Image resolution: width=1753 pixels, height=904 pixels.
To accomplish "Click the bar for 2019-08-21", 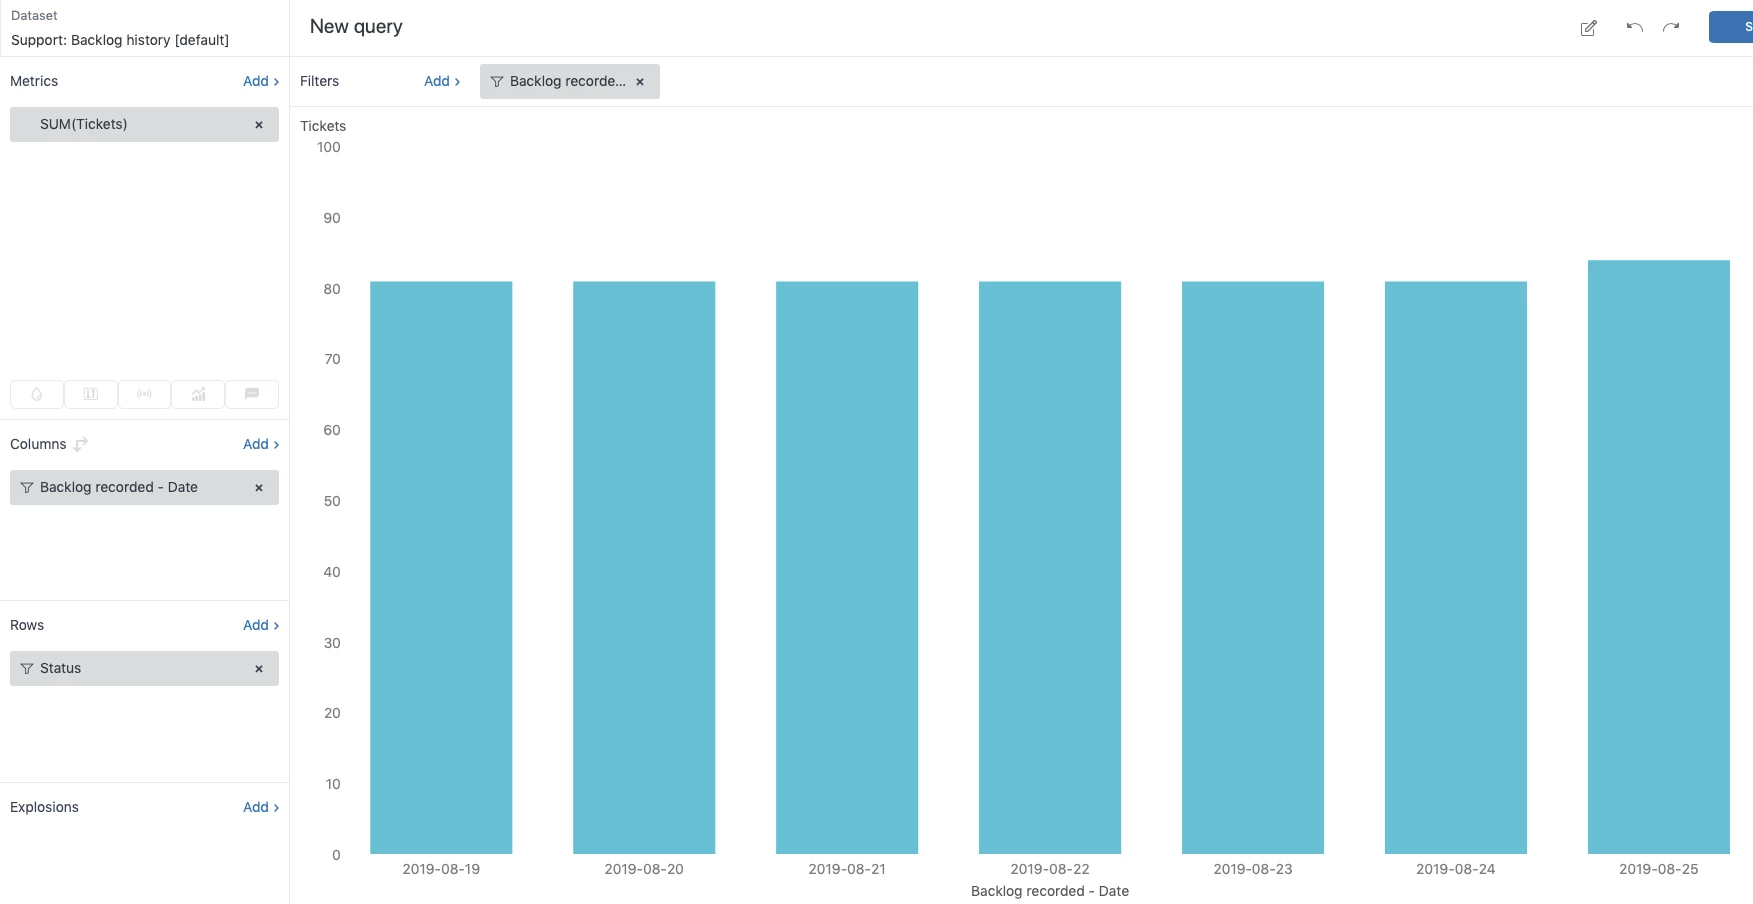I will click(x=847, y=568).
